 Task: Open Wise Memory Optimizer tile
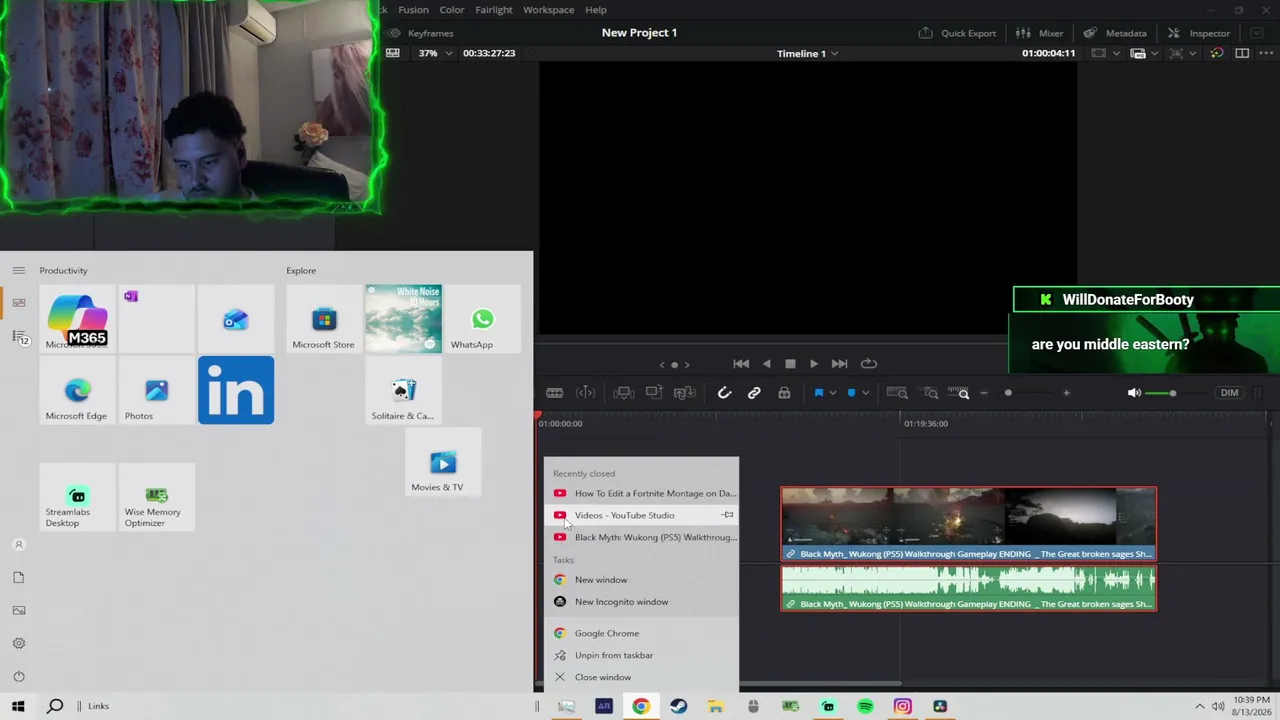[156, 497]
